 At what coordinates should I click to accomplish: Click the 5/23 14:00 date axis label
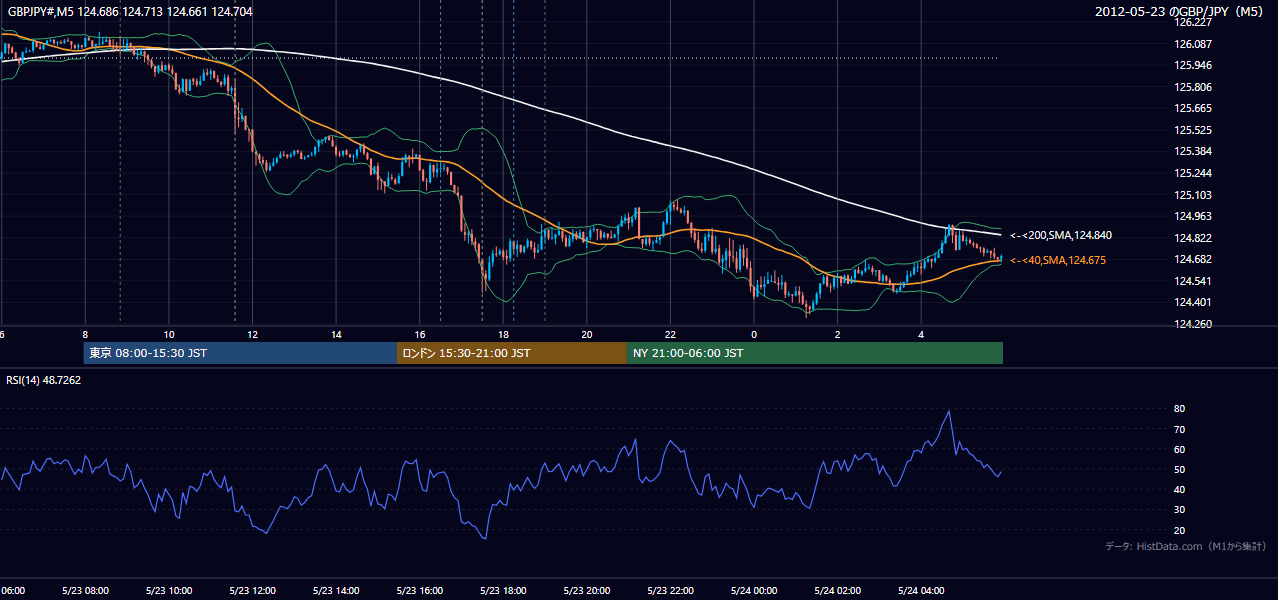tap(336, 591)
